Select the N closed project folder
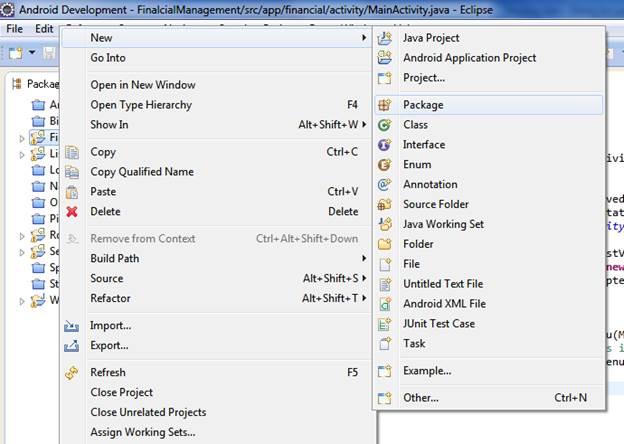The image size is (624, 444). point(45,187)
